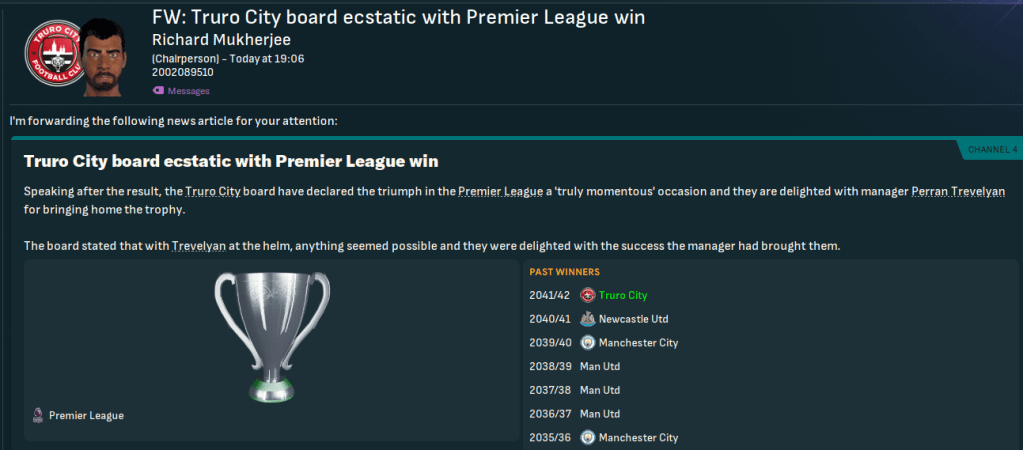The height and width of the screenshot is (450, 1023).
Task: Click the small Premier League logo icon
Action: point(38,415)
